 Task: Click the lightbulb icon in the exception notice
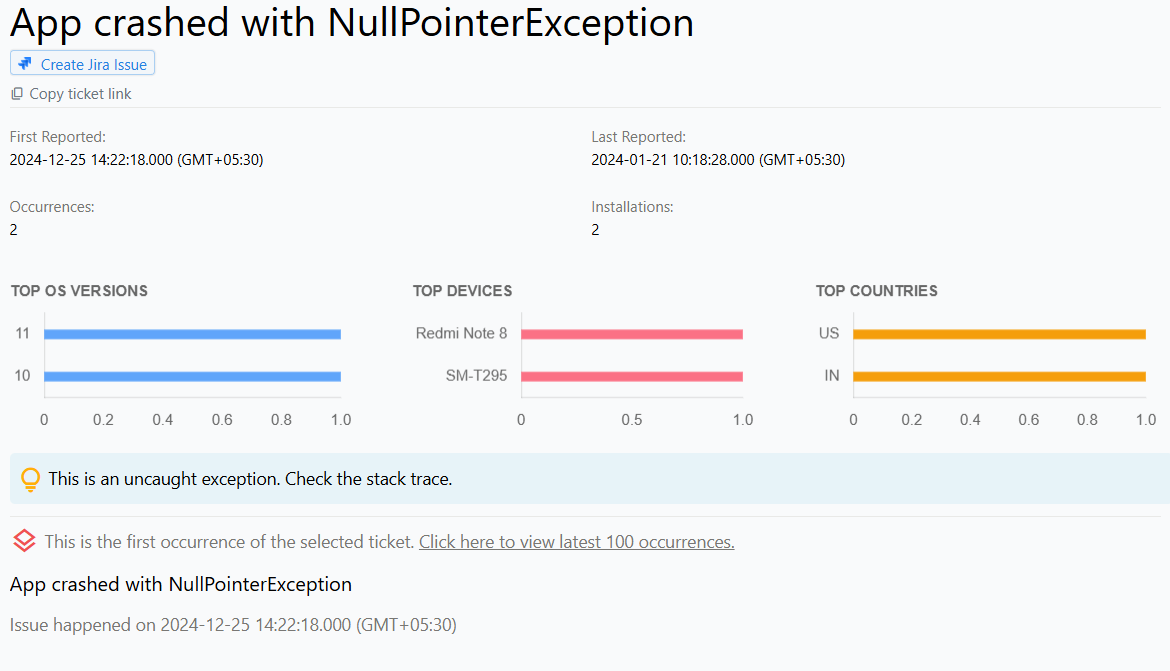pyautogui.click(x=31, y=480)
